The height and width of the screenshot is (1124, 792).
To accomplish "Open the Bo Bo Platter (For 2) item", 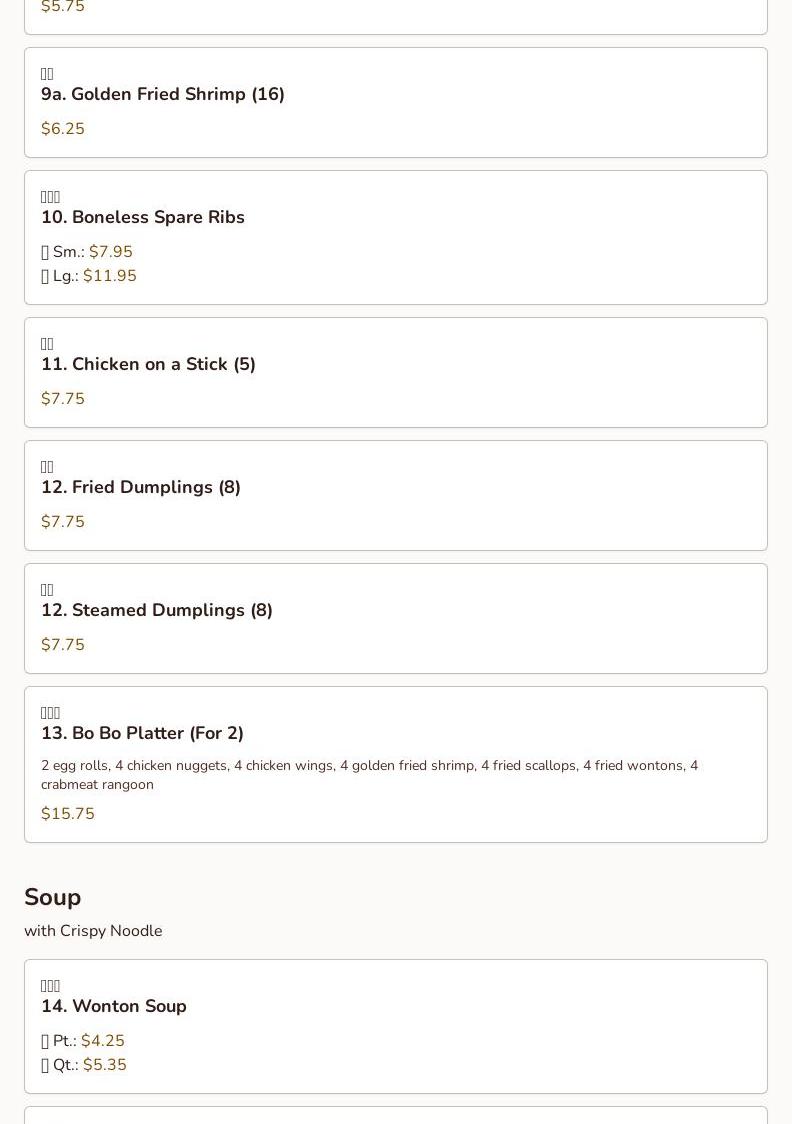I will tap(142, 733).
